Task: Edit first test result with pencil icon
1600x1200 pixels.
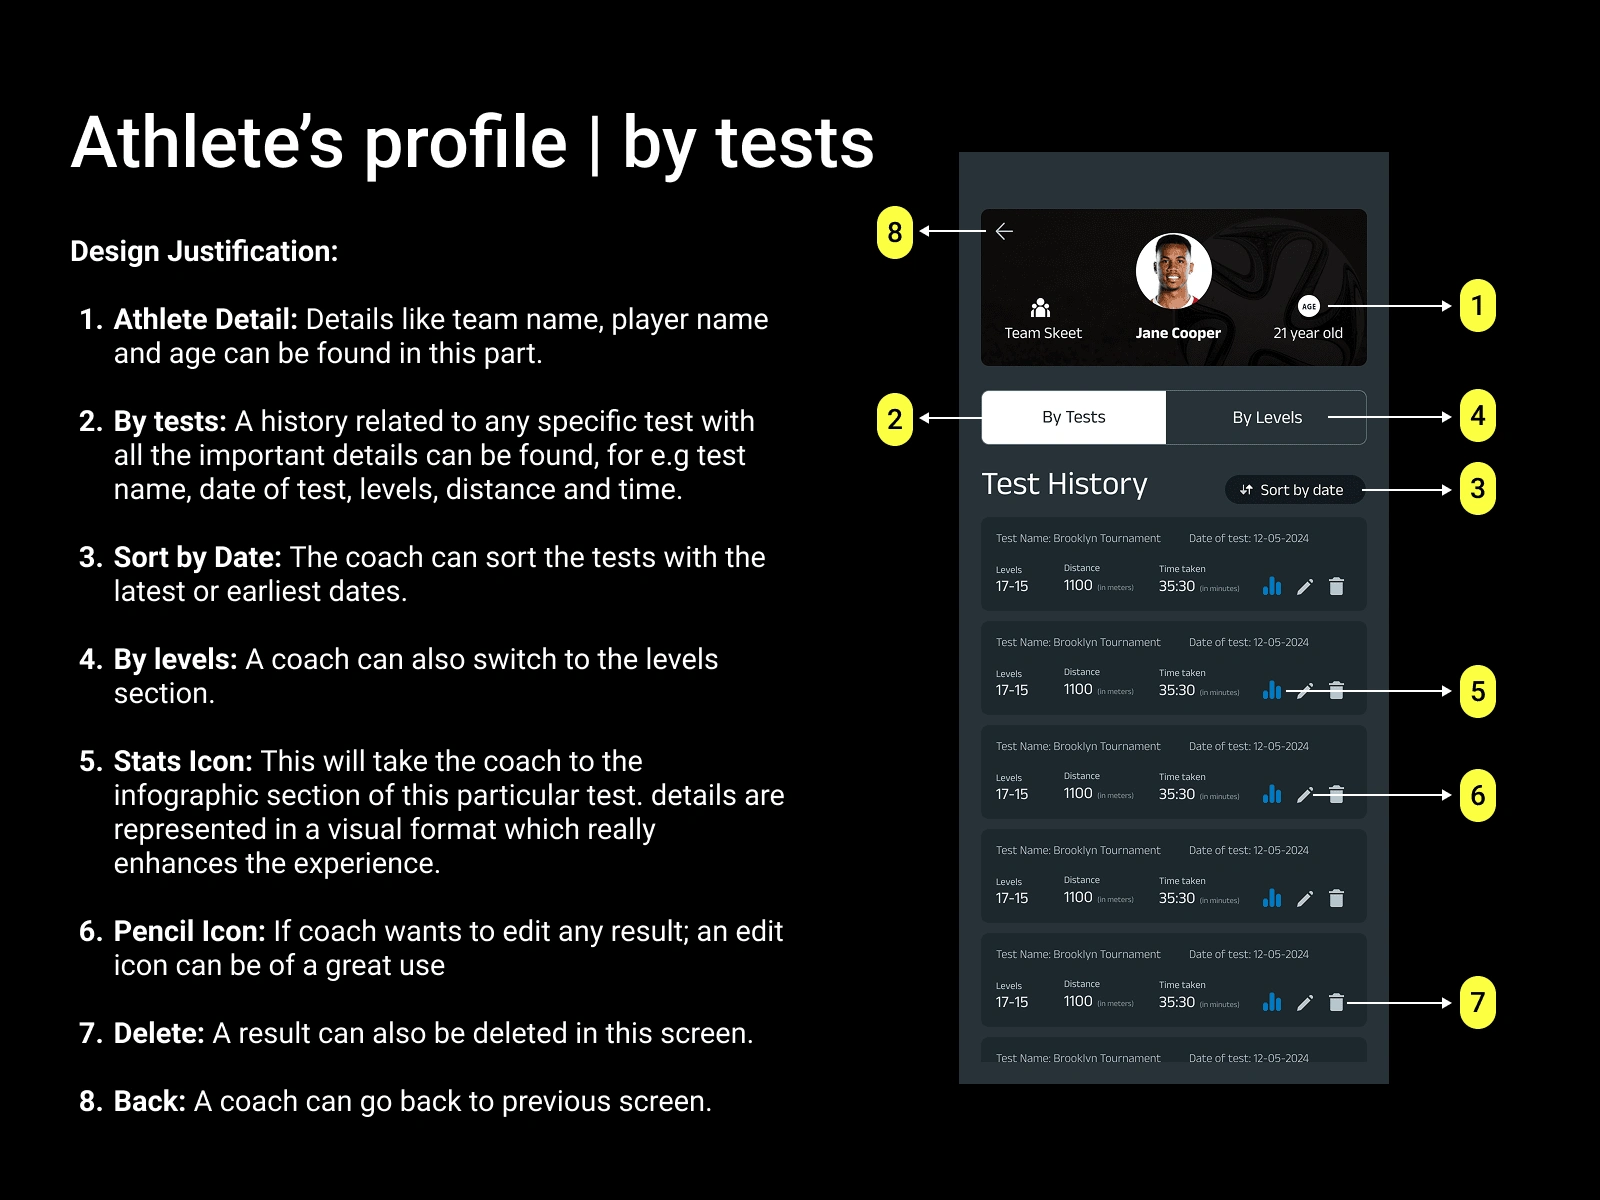Action: pos(1305,587)
